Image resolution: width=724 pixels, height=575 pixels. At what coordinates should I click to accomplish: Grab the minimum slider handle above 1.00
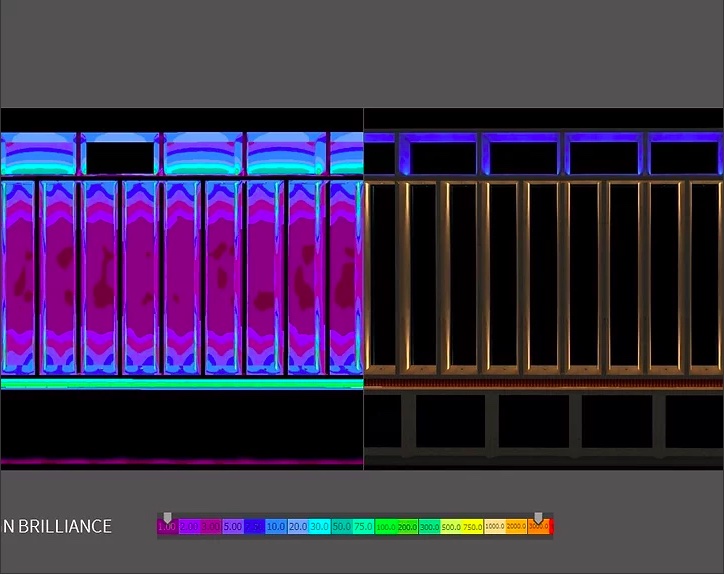click(168, 517)
